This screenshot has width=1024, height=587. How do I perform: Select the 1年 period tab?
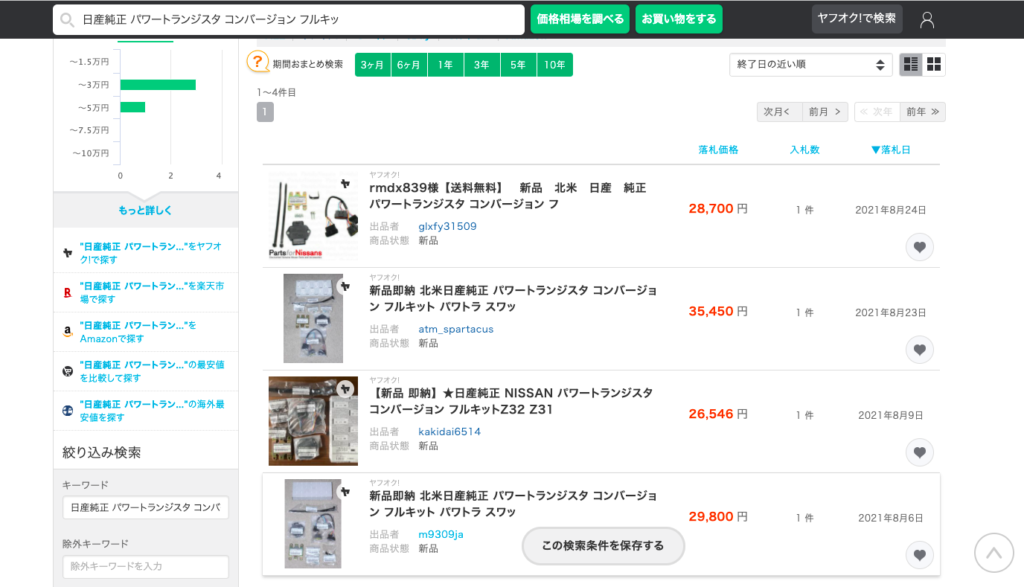pos(445,64)
